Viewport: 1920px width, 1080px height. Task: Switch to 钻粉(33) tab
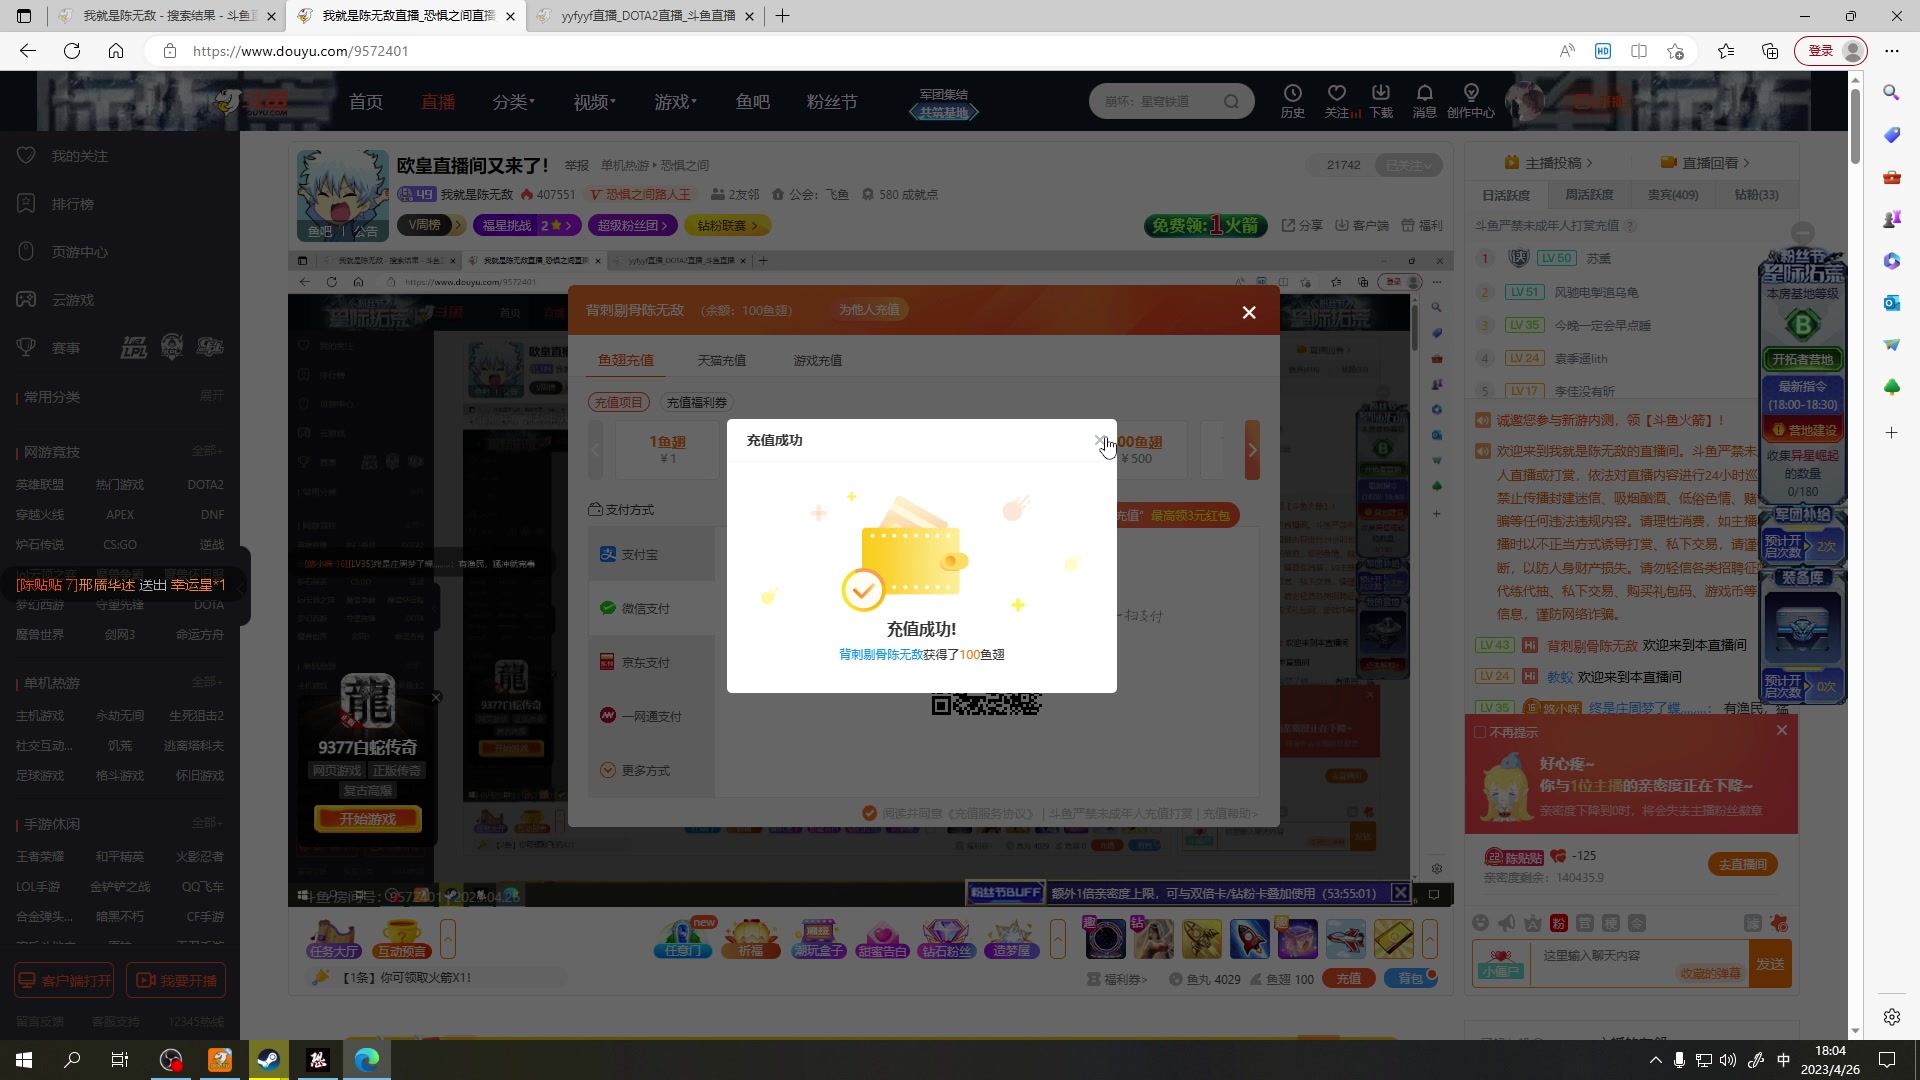pos(1756,195)
